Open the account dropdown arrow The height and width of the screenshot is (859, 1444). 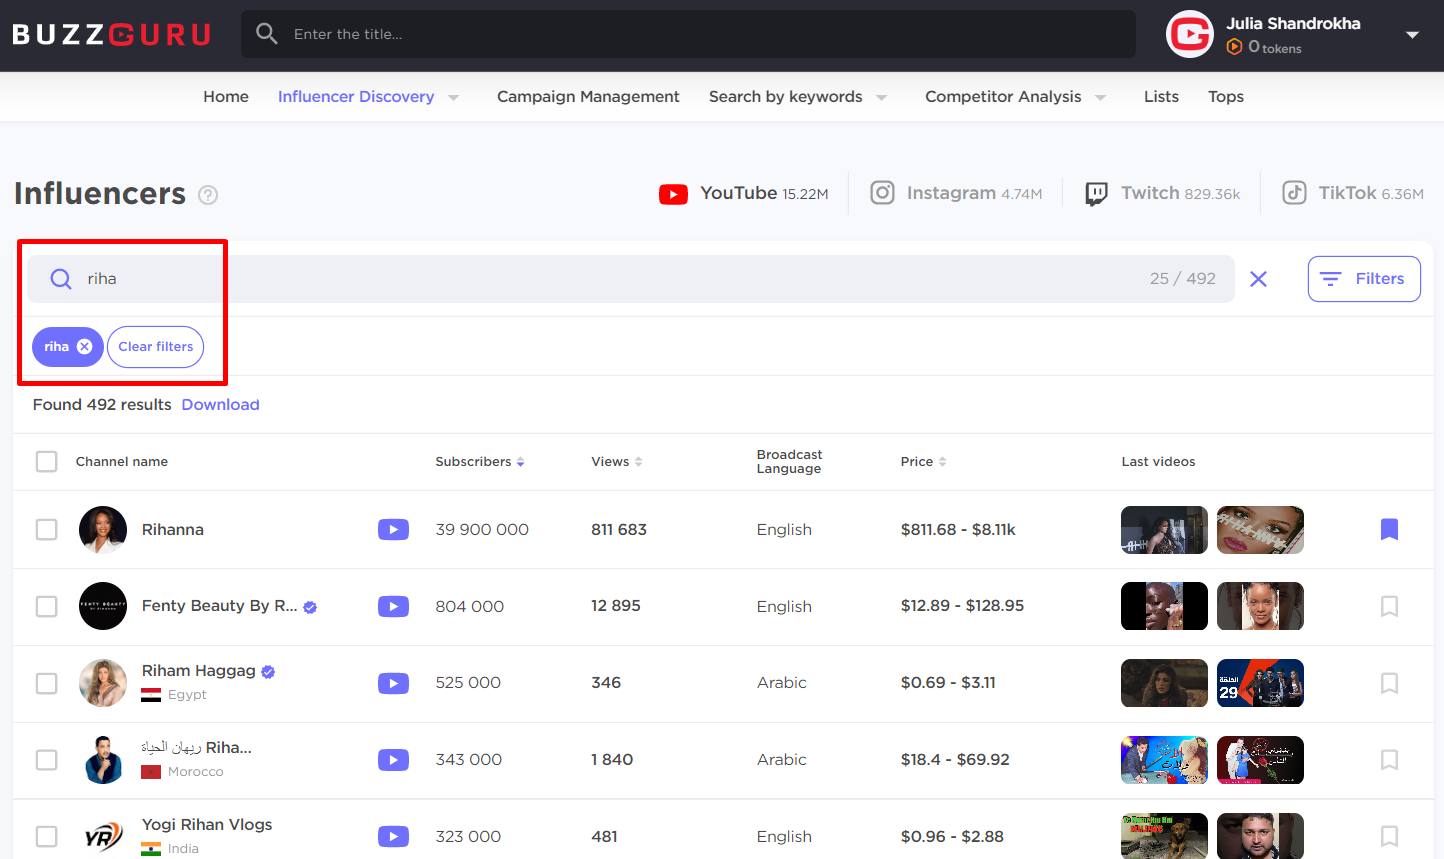tap(1412, 35)
